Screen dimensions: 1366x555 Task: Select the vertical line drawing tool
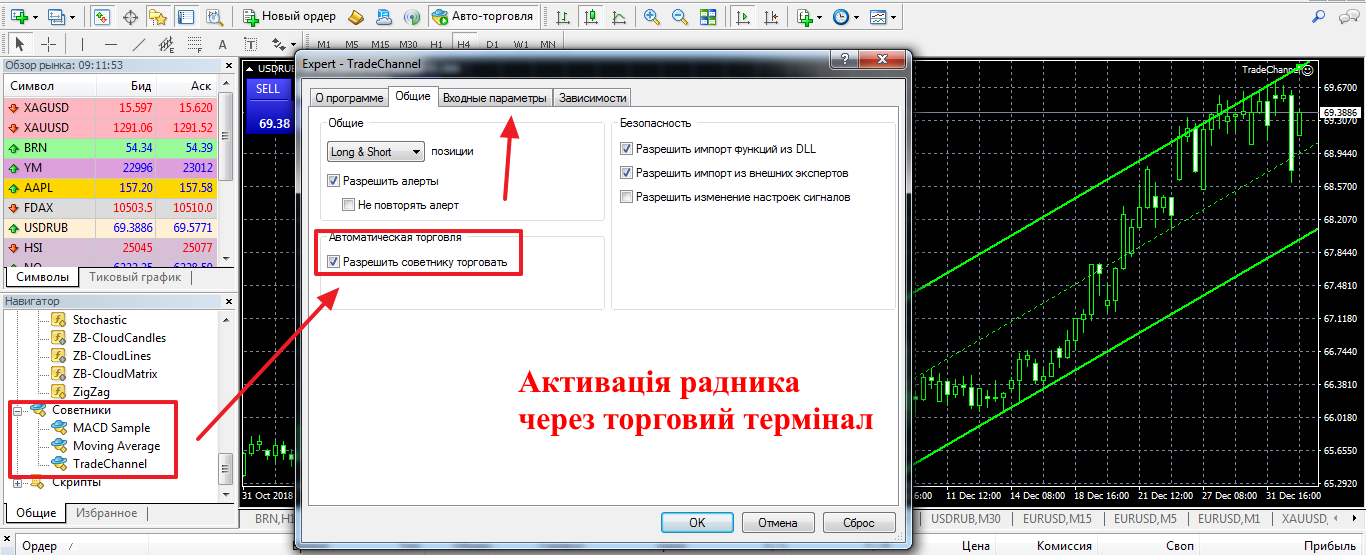pyautogui.click(x=82, y=44)
